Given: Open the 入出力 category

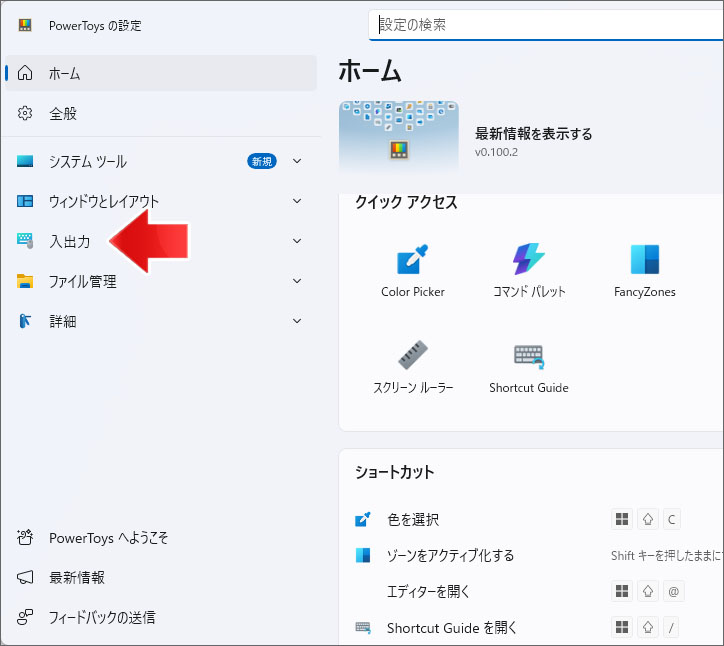Looking at the screenshot, I should (x=161, y=241).
